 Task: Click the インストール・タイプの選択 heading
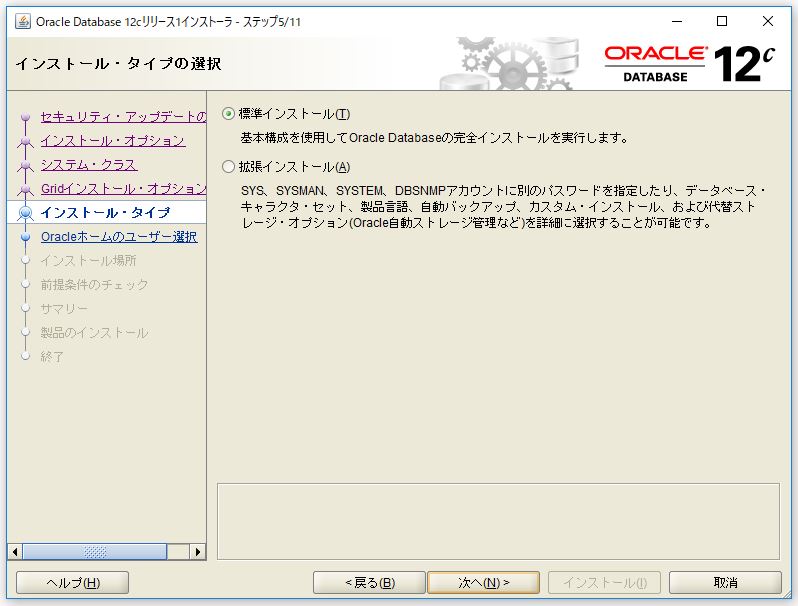click(118, 64)
